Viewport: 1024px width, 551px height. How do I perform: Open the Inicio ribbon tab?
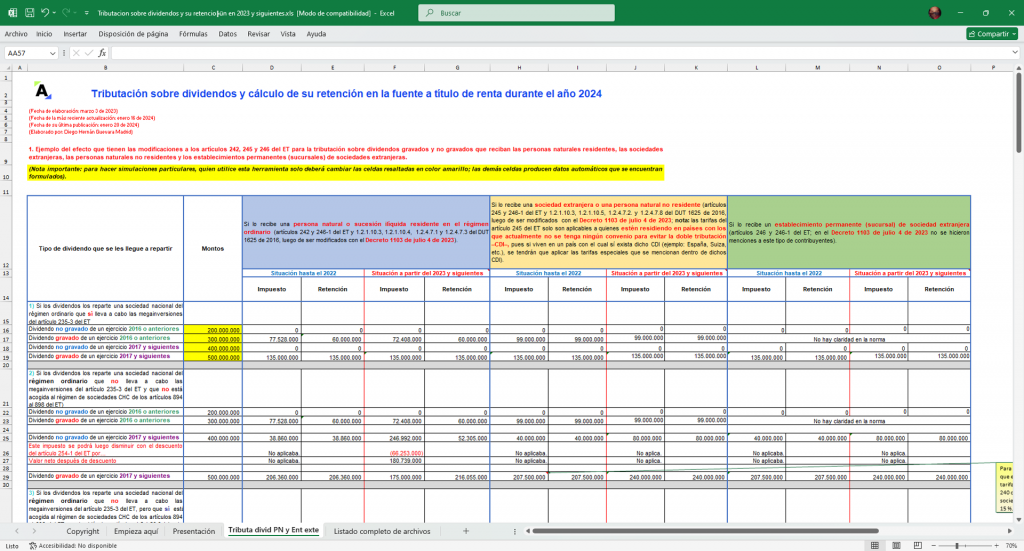(44, 34)
